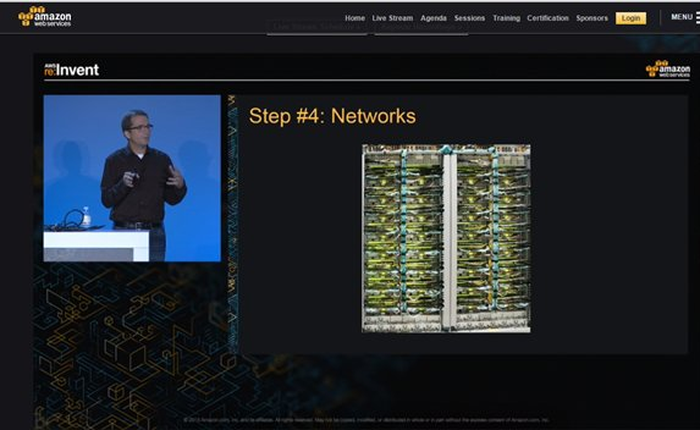View the Sponsors page
The width and height of the screenshot is (700, 430).
[592, 18]
